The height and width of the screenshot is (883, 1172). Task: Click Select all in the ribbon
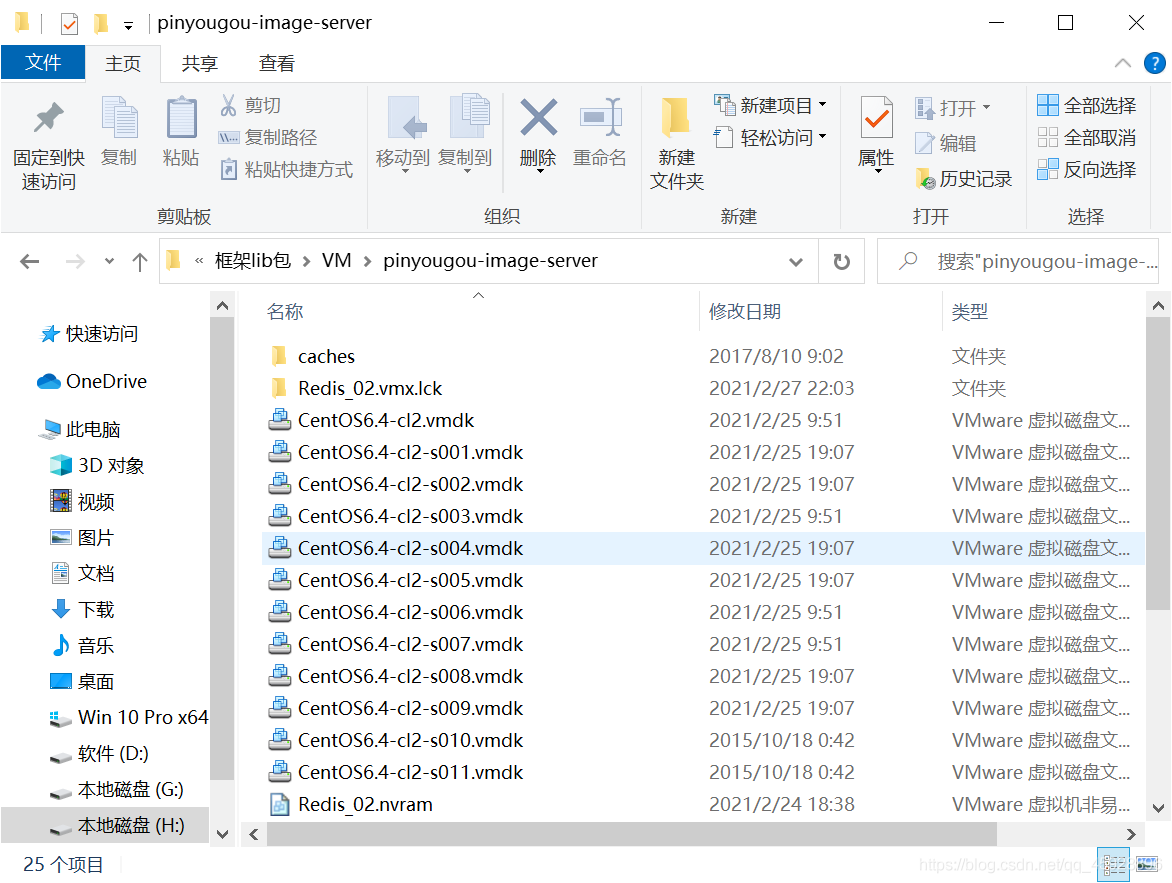tap(1087, 105)
